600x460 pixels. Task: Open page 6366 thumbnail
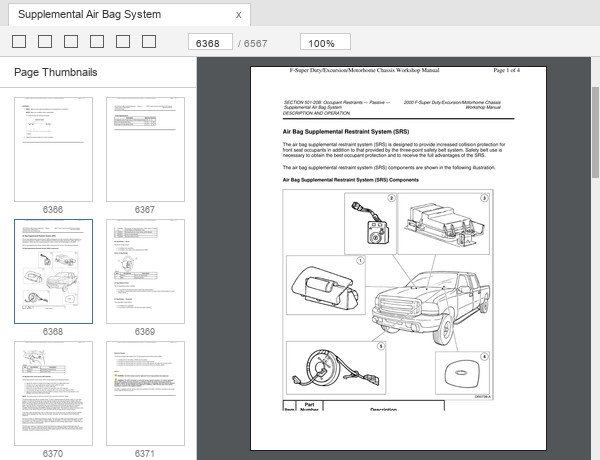(x=54, y=149)
